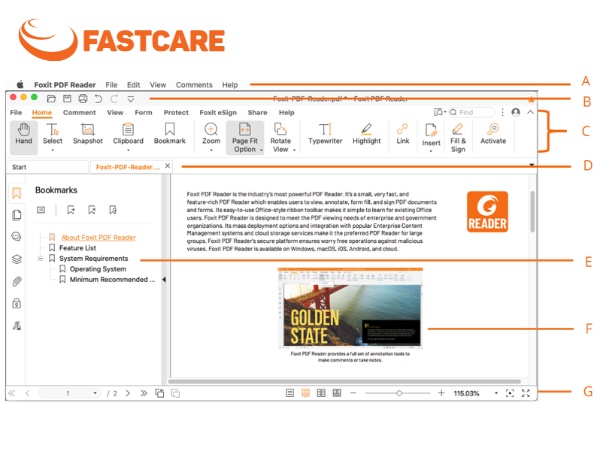
Task: Jump to the last page
Action: coord(143,393)
